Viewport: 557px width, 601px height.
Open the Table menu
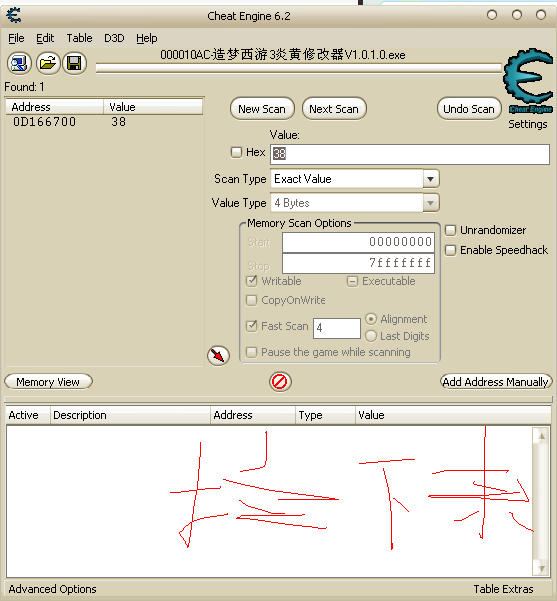click(79, 38)
